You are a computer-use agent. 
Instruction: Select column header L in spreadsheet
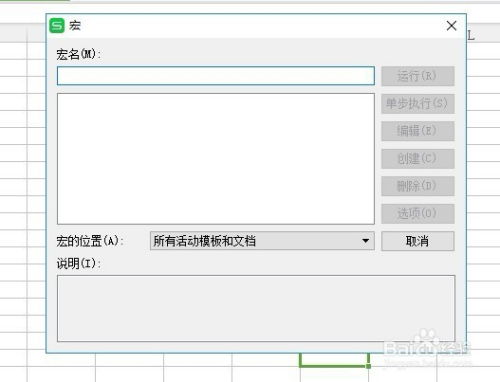(x=471, y=35)
